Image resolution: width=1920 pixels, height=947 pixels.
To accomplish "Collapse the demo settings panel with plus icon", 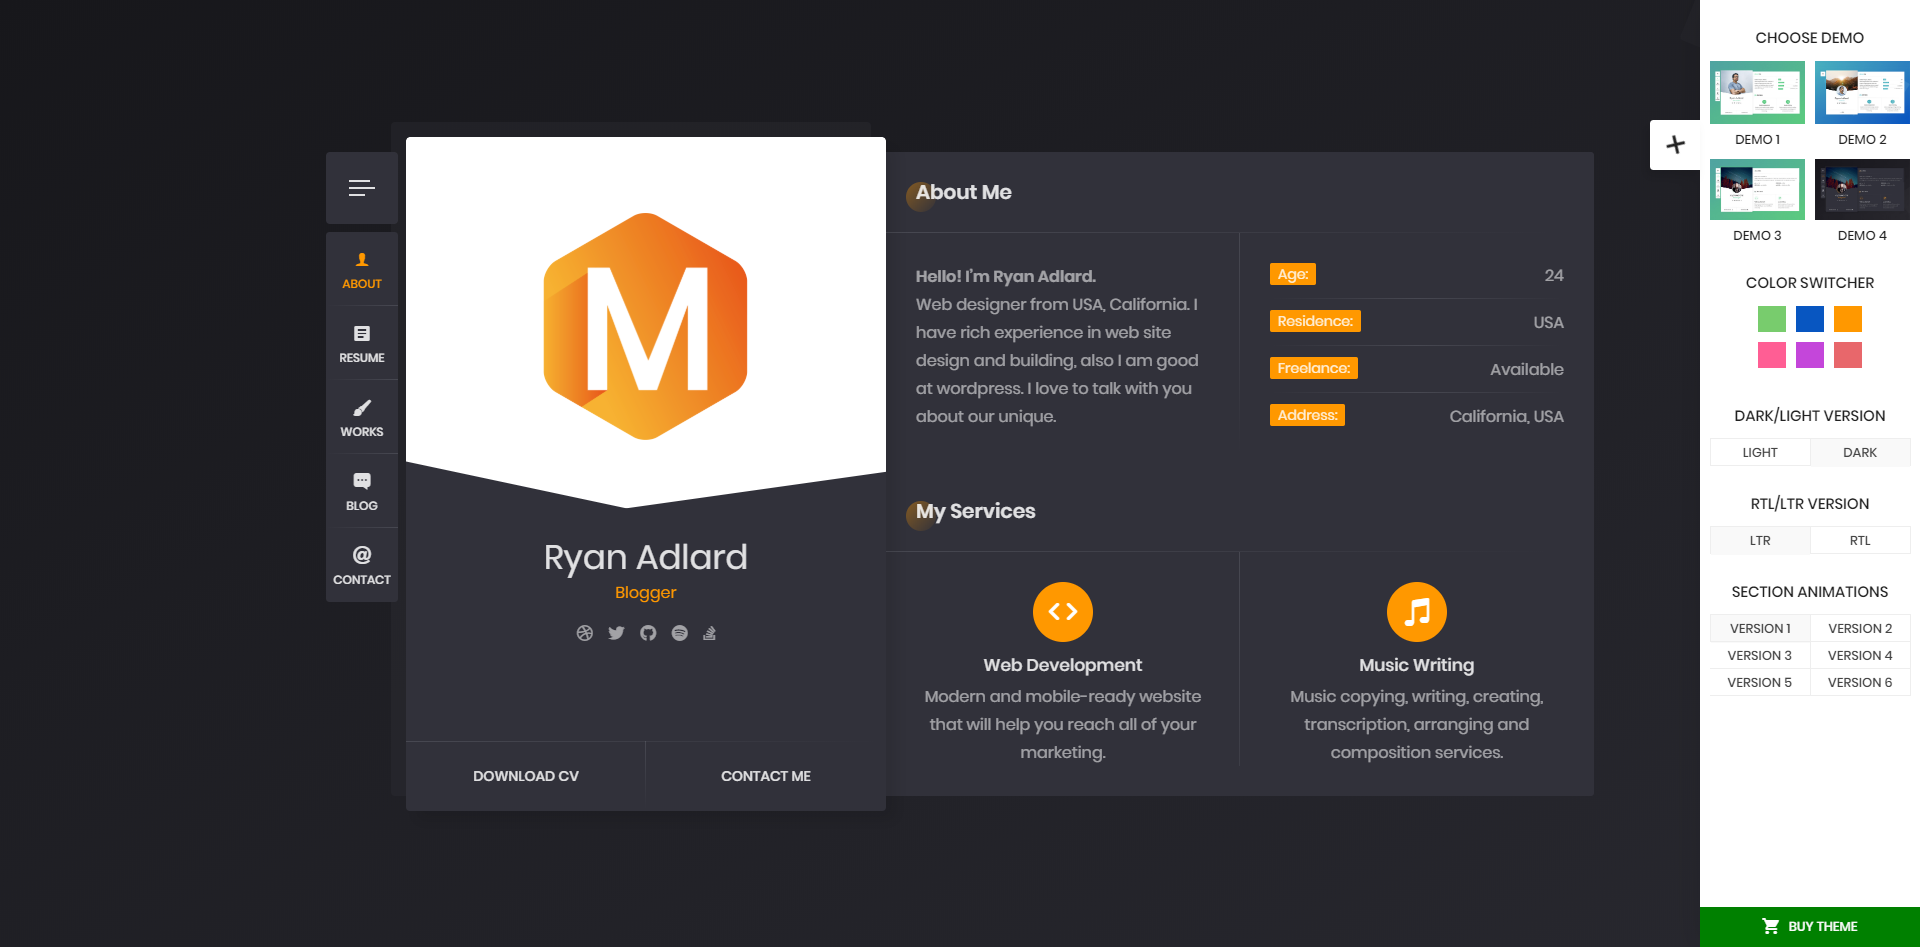I will pyautogui.click(x=1675, y=145).
